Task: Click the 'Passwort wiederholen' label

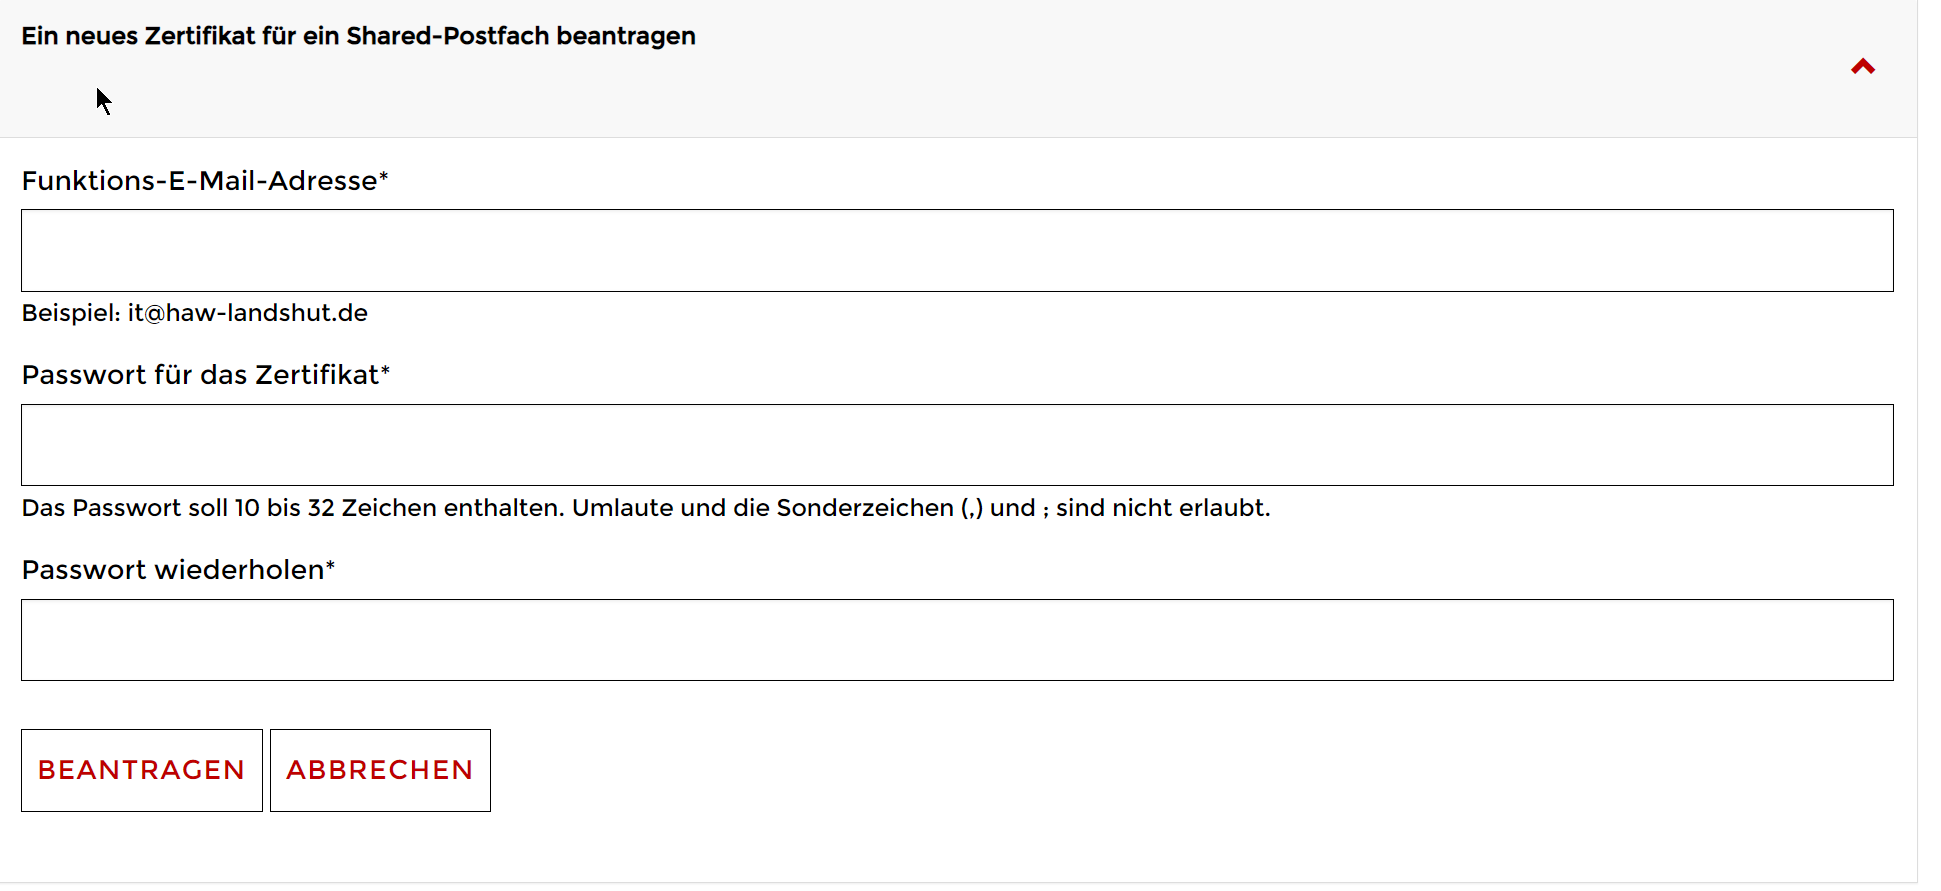Action: (x=173, y=570)
